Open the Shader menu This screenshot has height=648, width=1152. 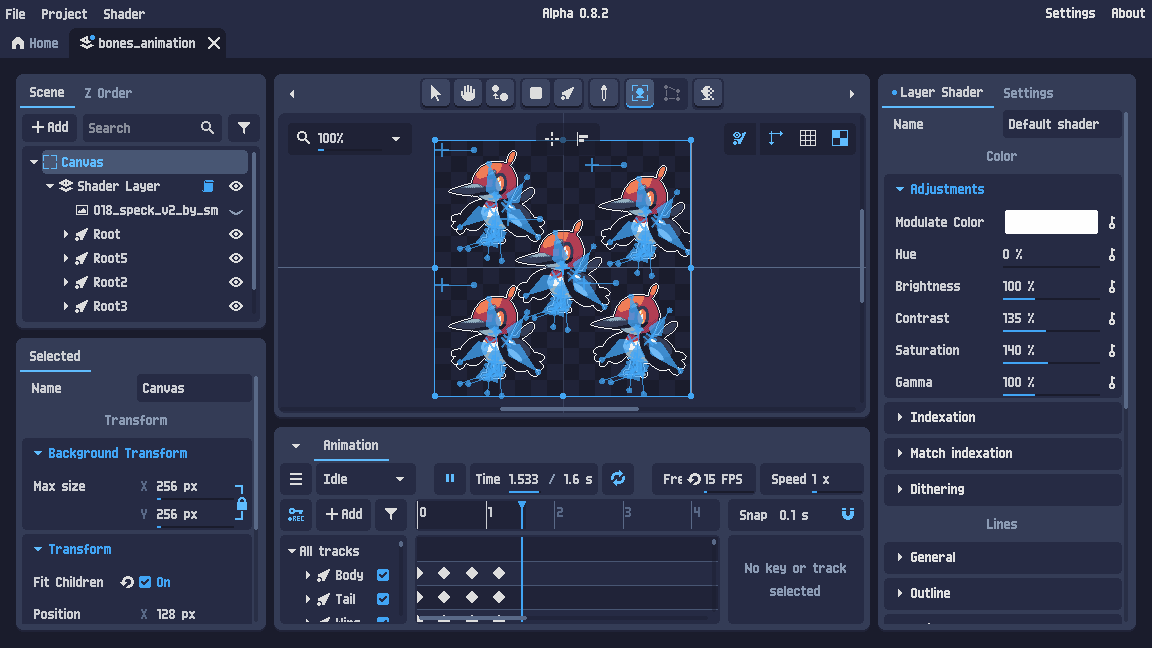coord(124,13)
